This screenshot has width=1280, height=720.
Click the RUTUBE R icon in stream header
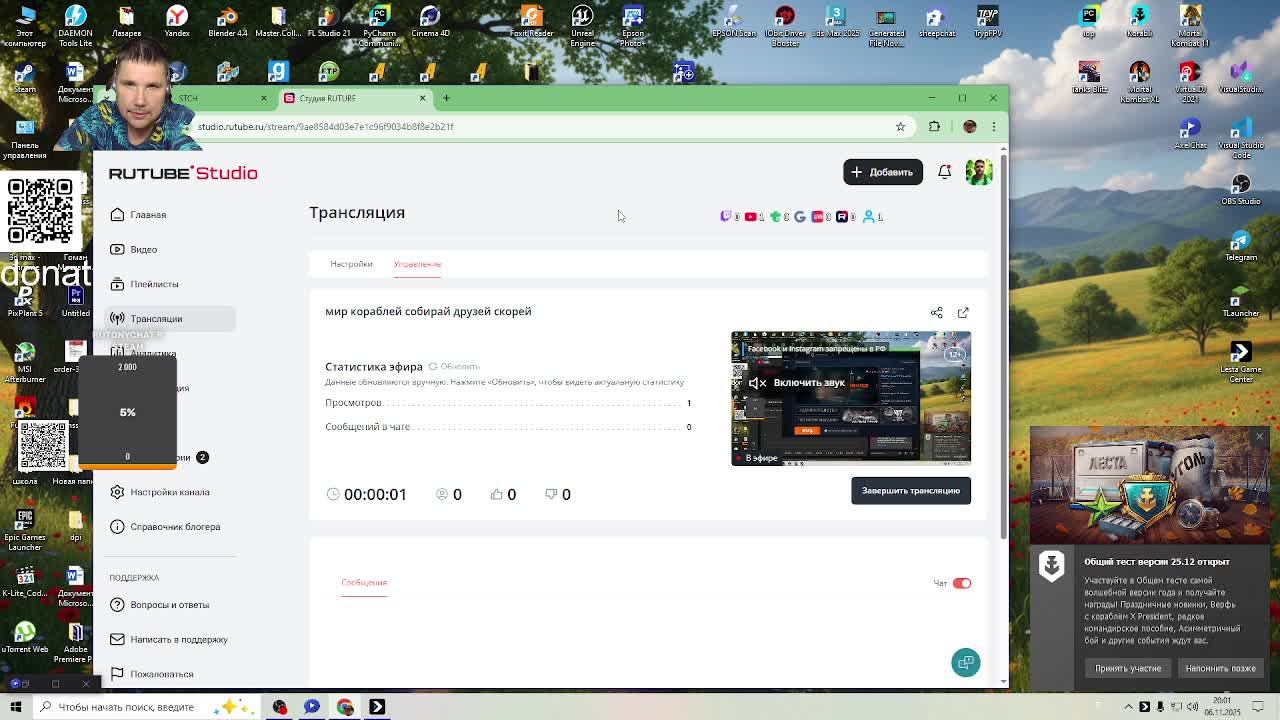tap(841, 216)
